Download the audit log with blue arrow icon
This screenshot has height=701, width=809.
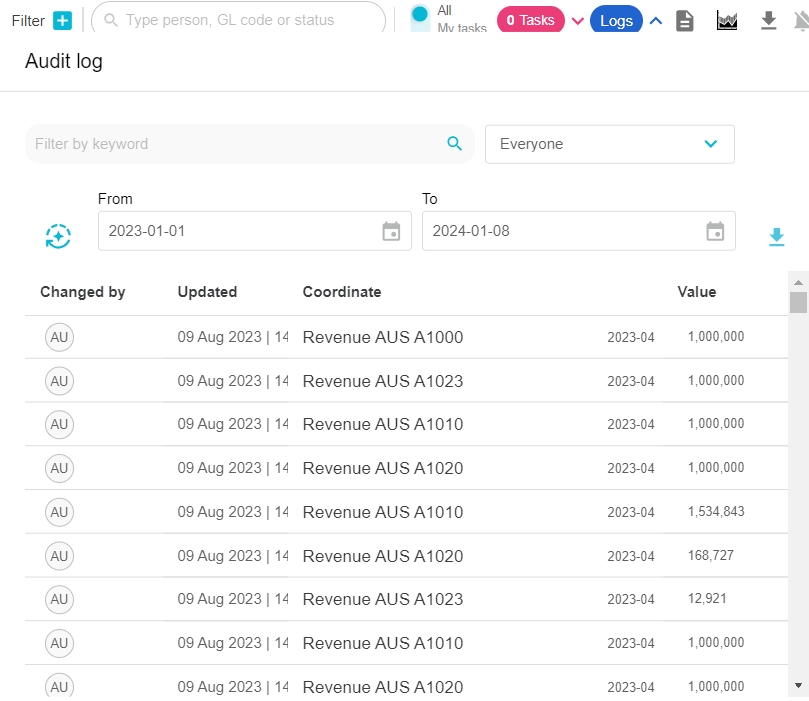tap(776, 237)
